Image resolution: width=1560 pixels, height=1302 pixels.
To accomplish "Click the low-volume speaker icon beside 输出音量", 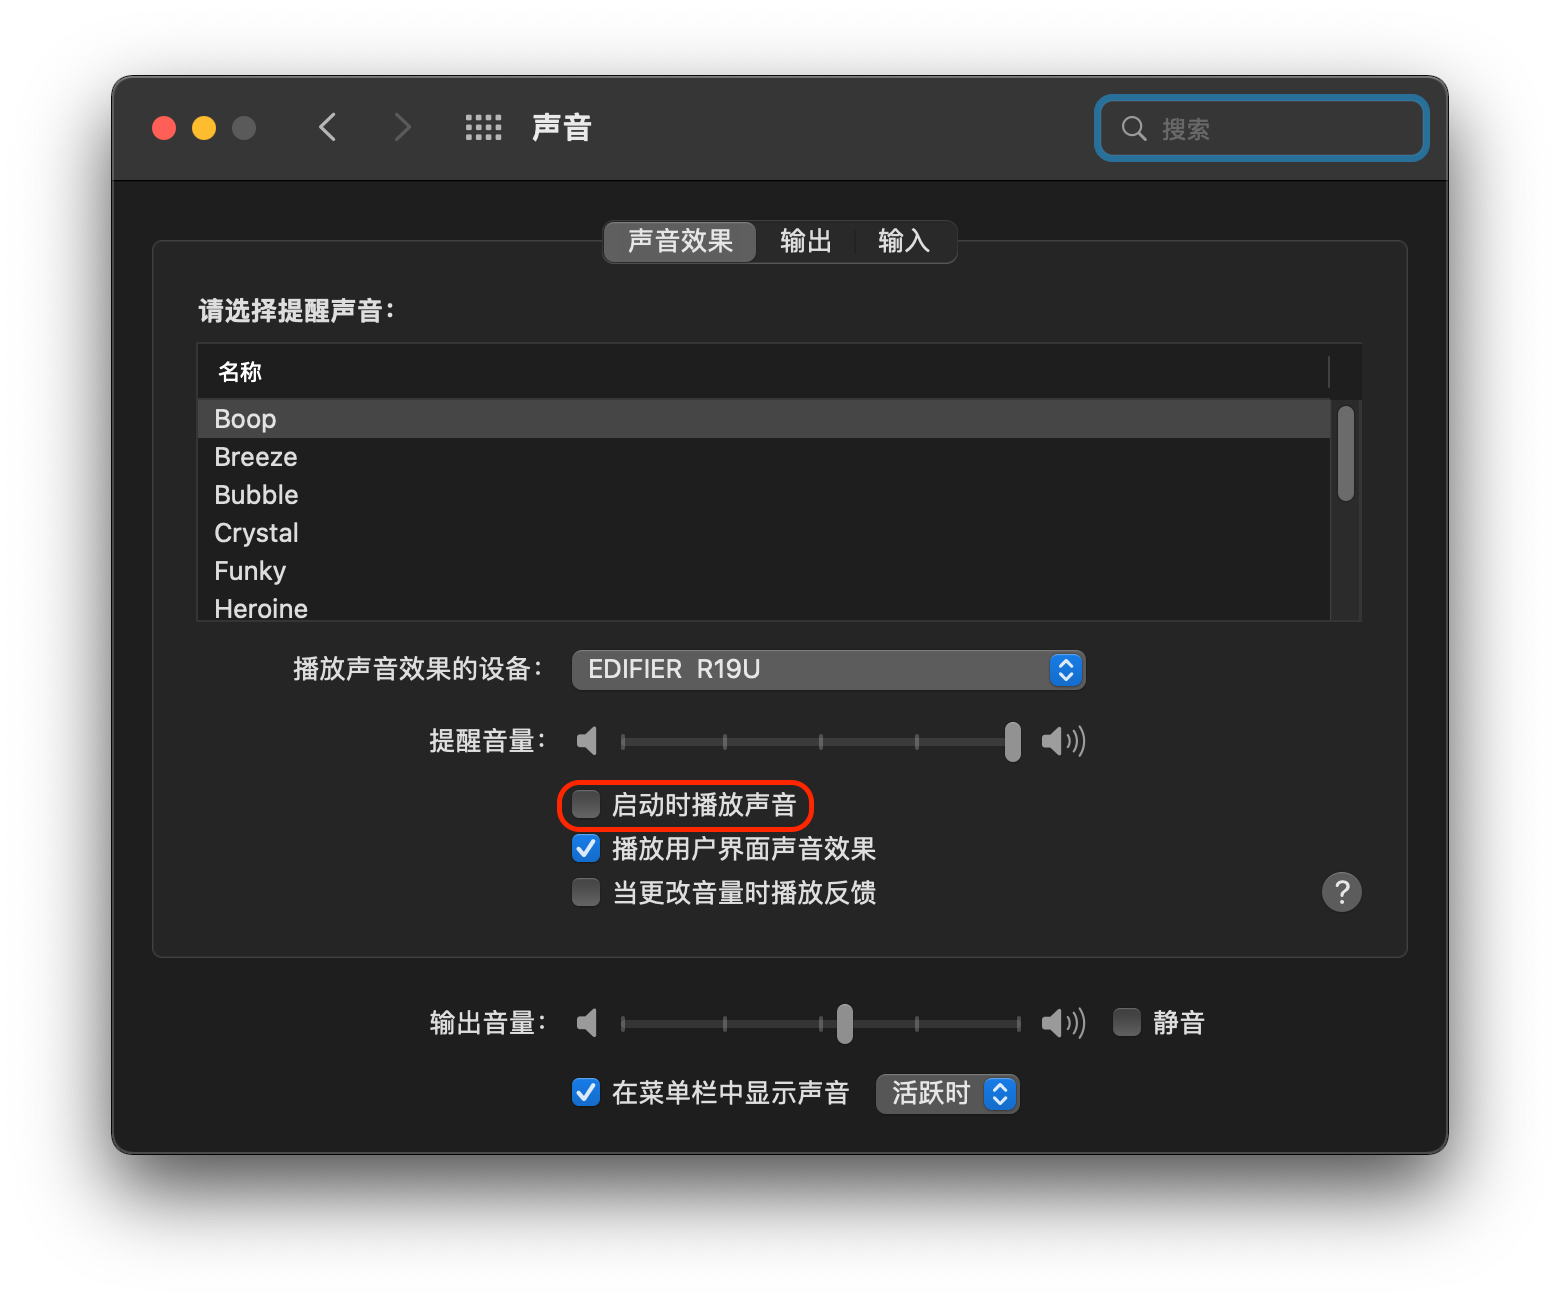I will [x=587, y=1023].
